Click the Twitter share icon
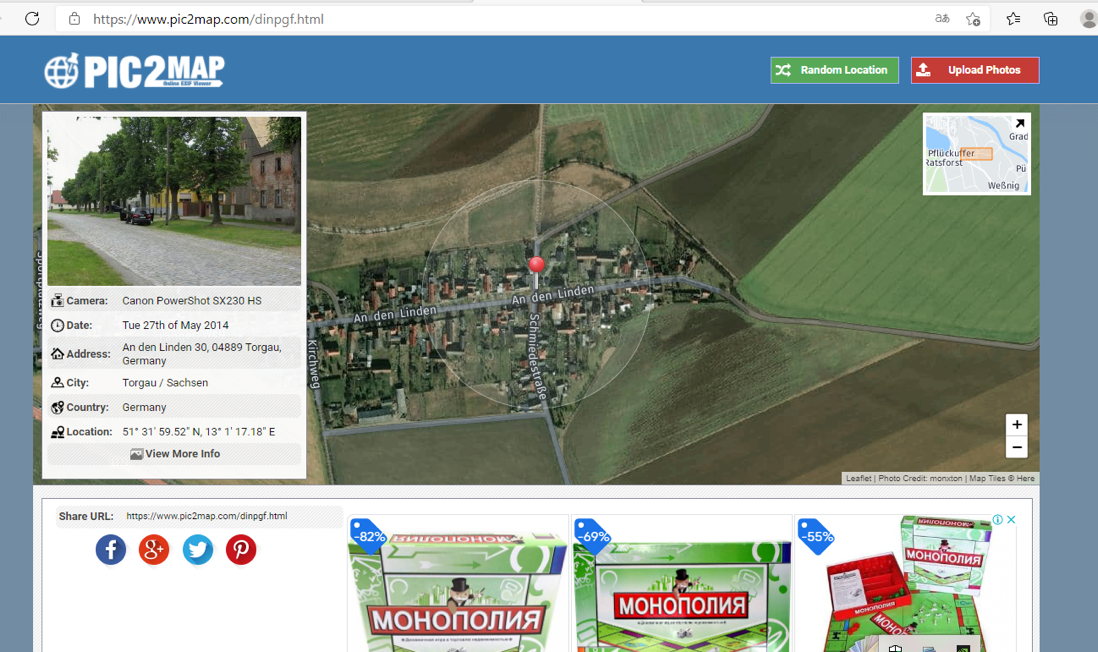The image size is (1098, 652). point(197,549)
